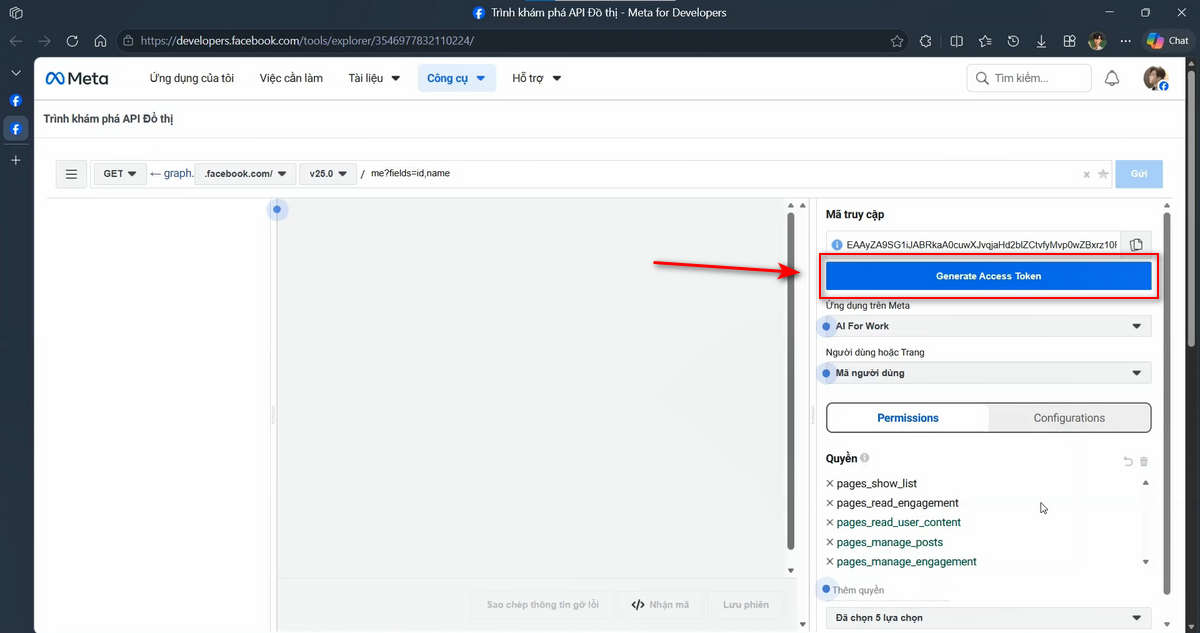Open the browser profile avatar
1200x633 pixels.
coord(1097,41)
